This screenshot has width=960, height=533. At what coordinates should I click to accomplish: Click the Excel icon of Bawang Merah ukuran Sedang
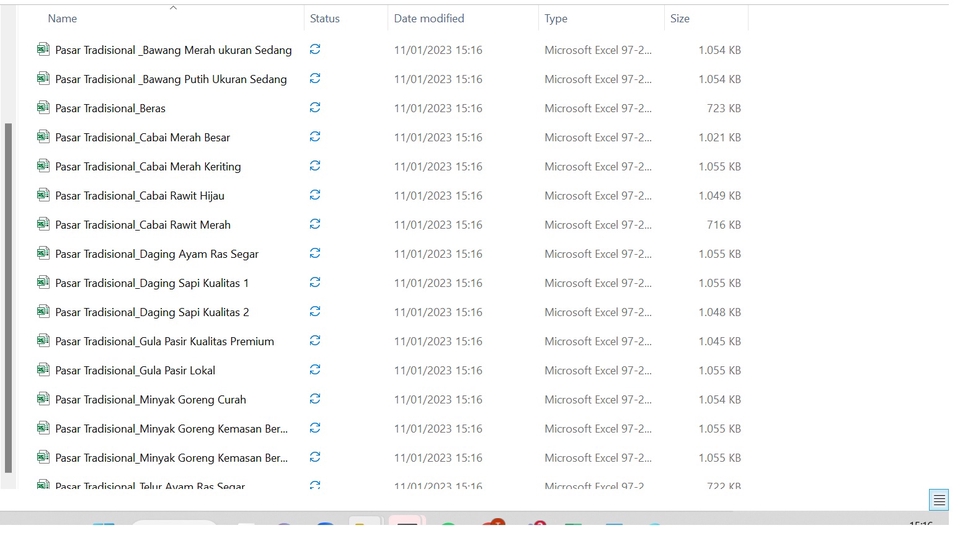[43, 49]
